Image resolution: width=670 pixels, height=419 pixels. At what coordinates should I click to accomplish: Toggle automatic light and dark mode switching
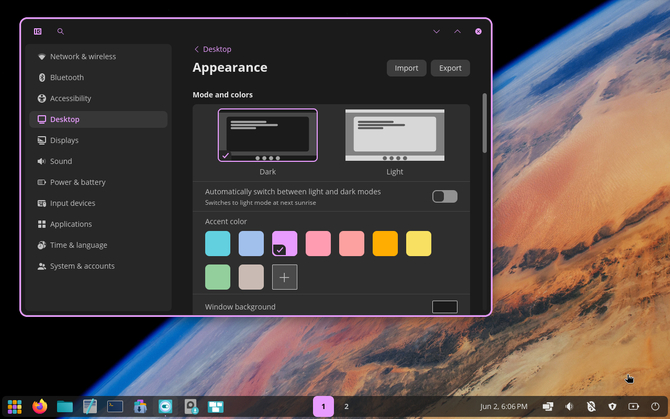pyautogui.click(x=444, y=196)
